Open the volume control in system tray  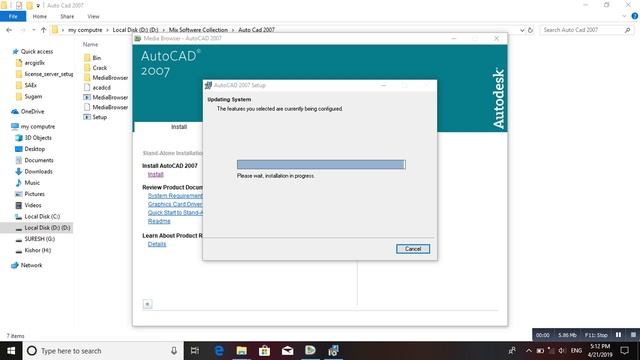point(562,351)
